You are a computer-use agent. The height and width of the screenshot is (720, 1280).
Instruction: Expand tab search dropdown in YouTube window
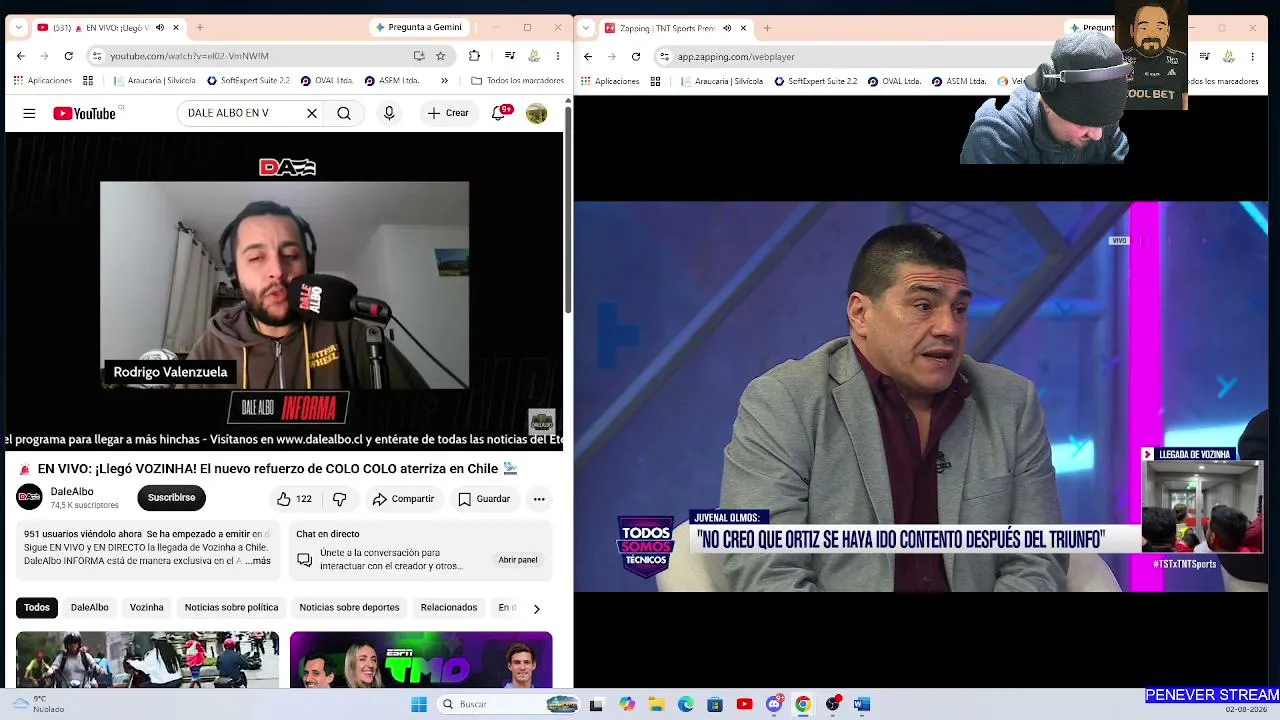18,28
